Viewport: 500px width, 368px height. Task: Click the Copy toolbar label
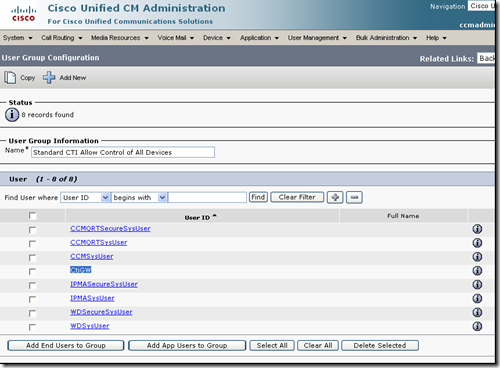(28, 78)
